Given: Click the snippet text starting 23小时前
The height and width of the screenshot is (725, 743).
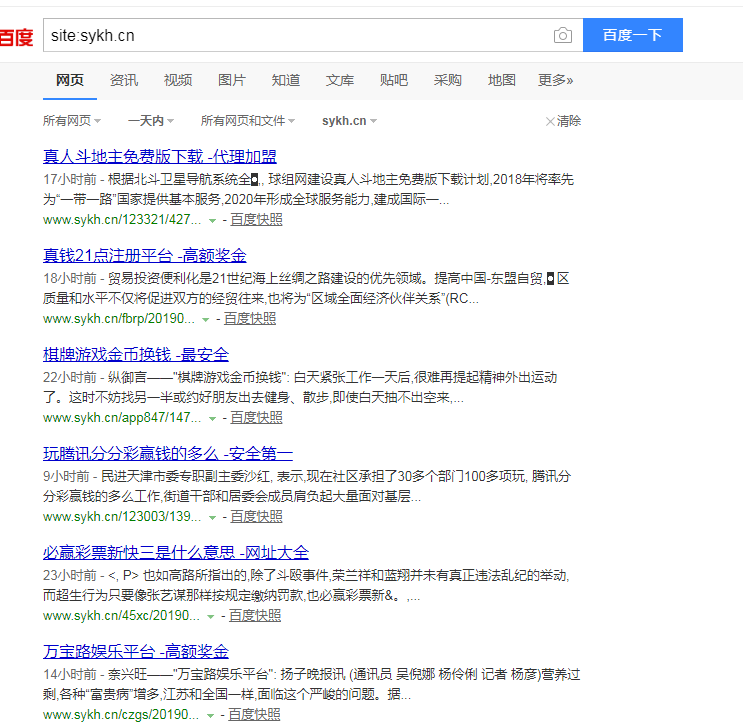Looking at the screenshot, I should [306, 585].
